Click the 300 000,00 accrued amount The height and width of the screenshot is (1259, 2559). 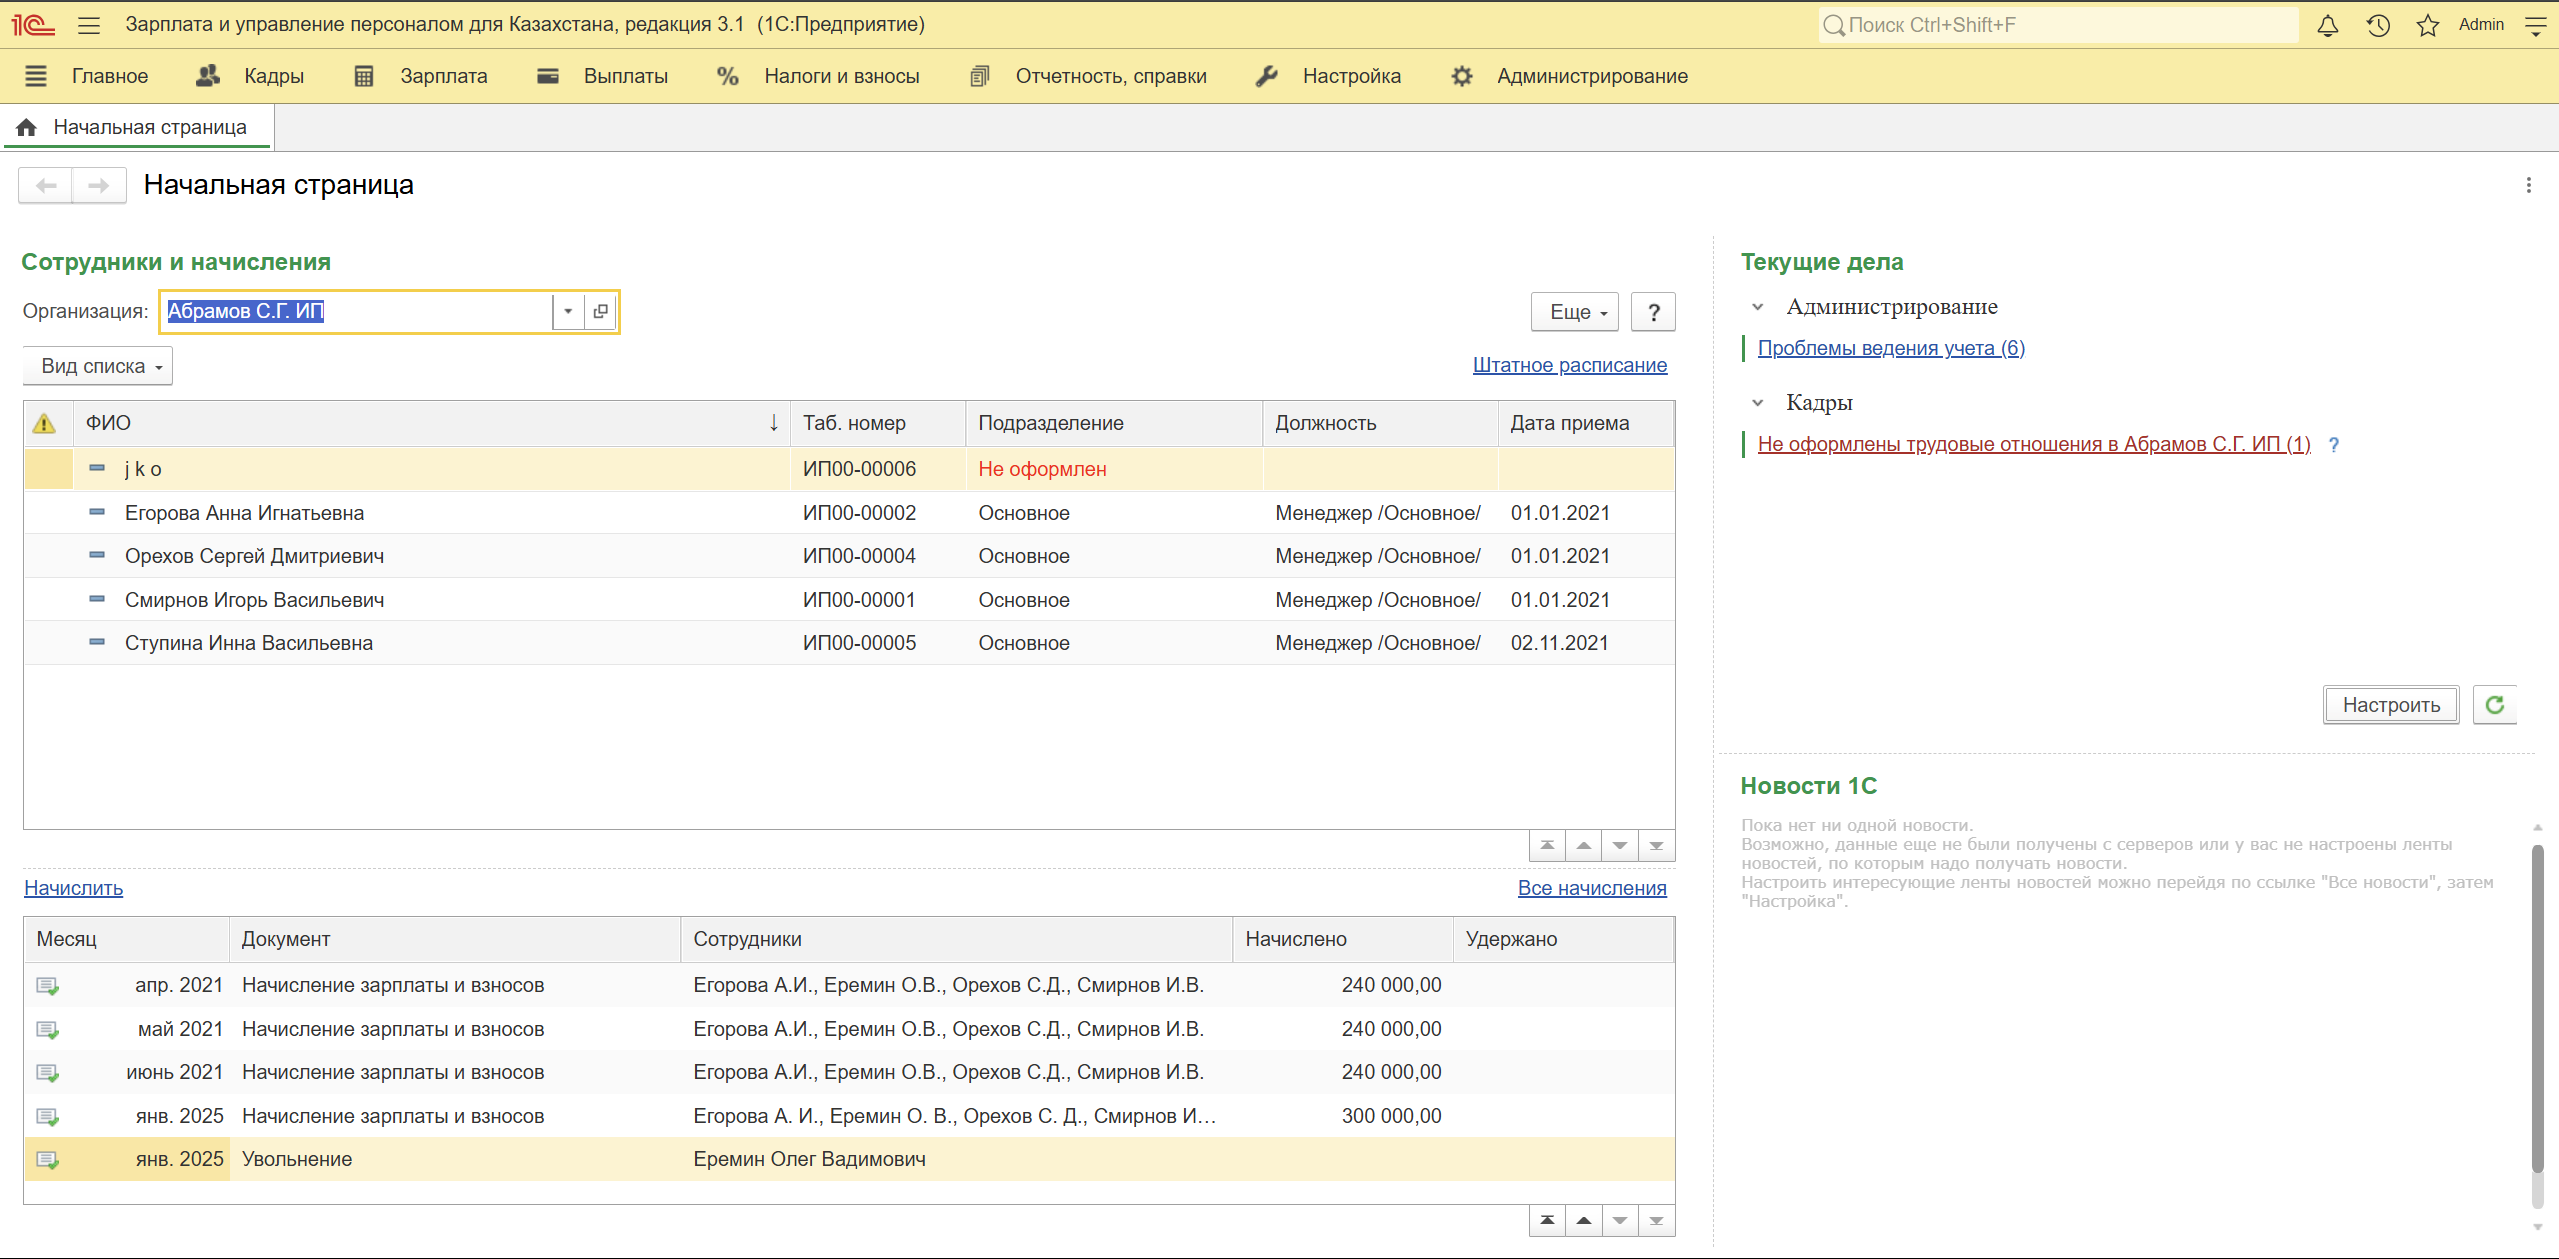coord(1391,1116)
